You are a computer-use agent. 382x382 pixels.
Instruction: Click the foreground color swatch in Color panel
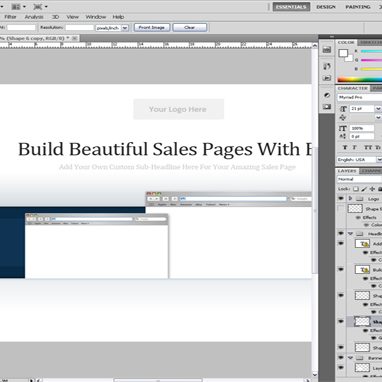(x=343, y=53)
